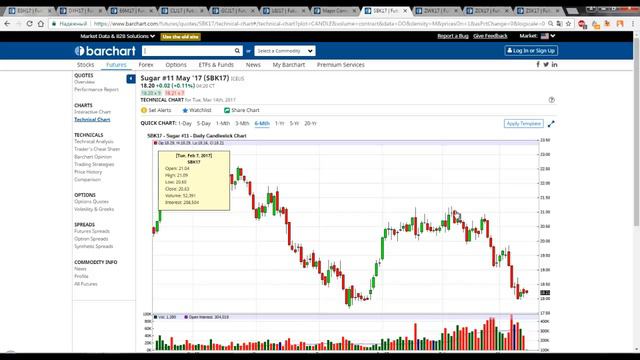The width and height of the screenshot is (640, 360).
Task: Select the 1-Mth quick chart
Action: pos(223,123)
